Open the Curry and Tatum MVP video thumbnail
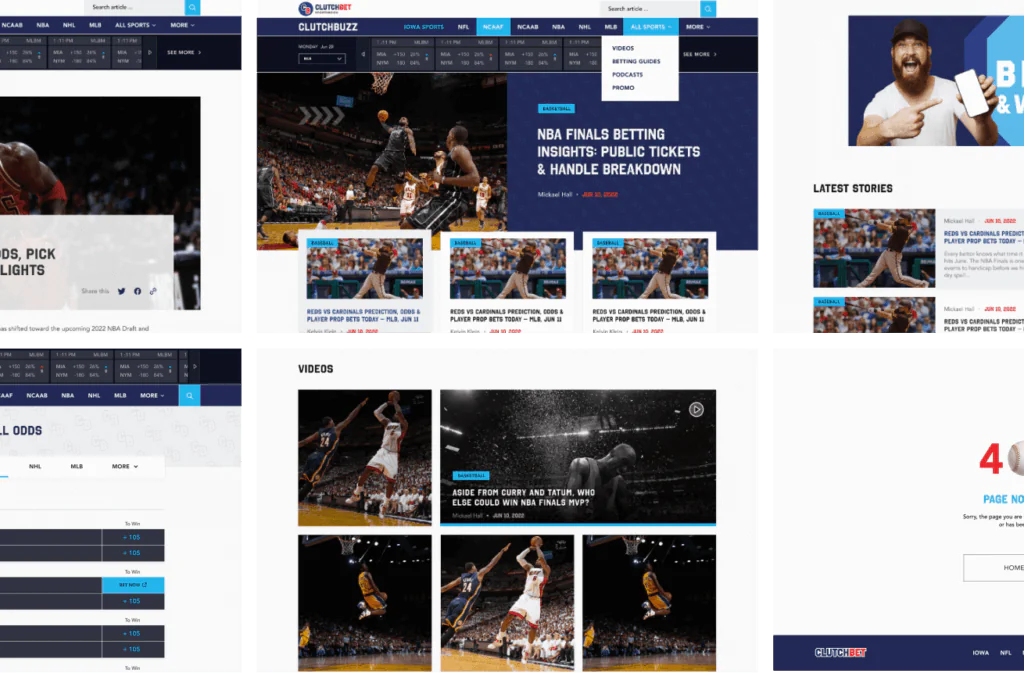This screenshot has height=673, width=1024. (578, 457)
